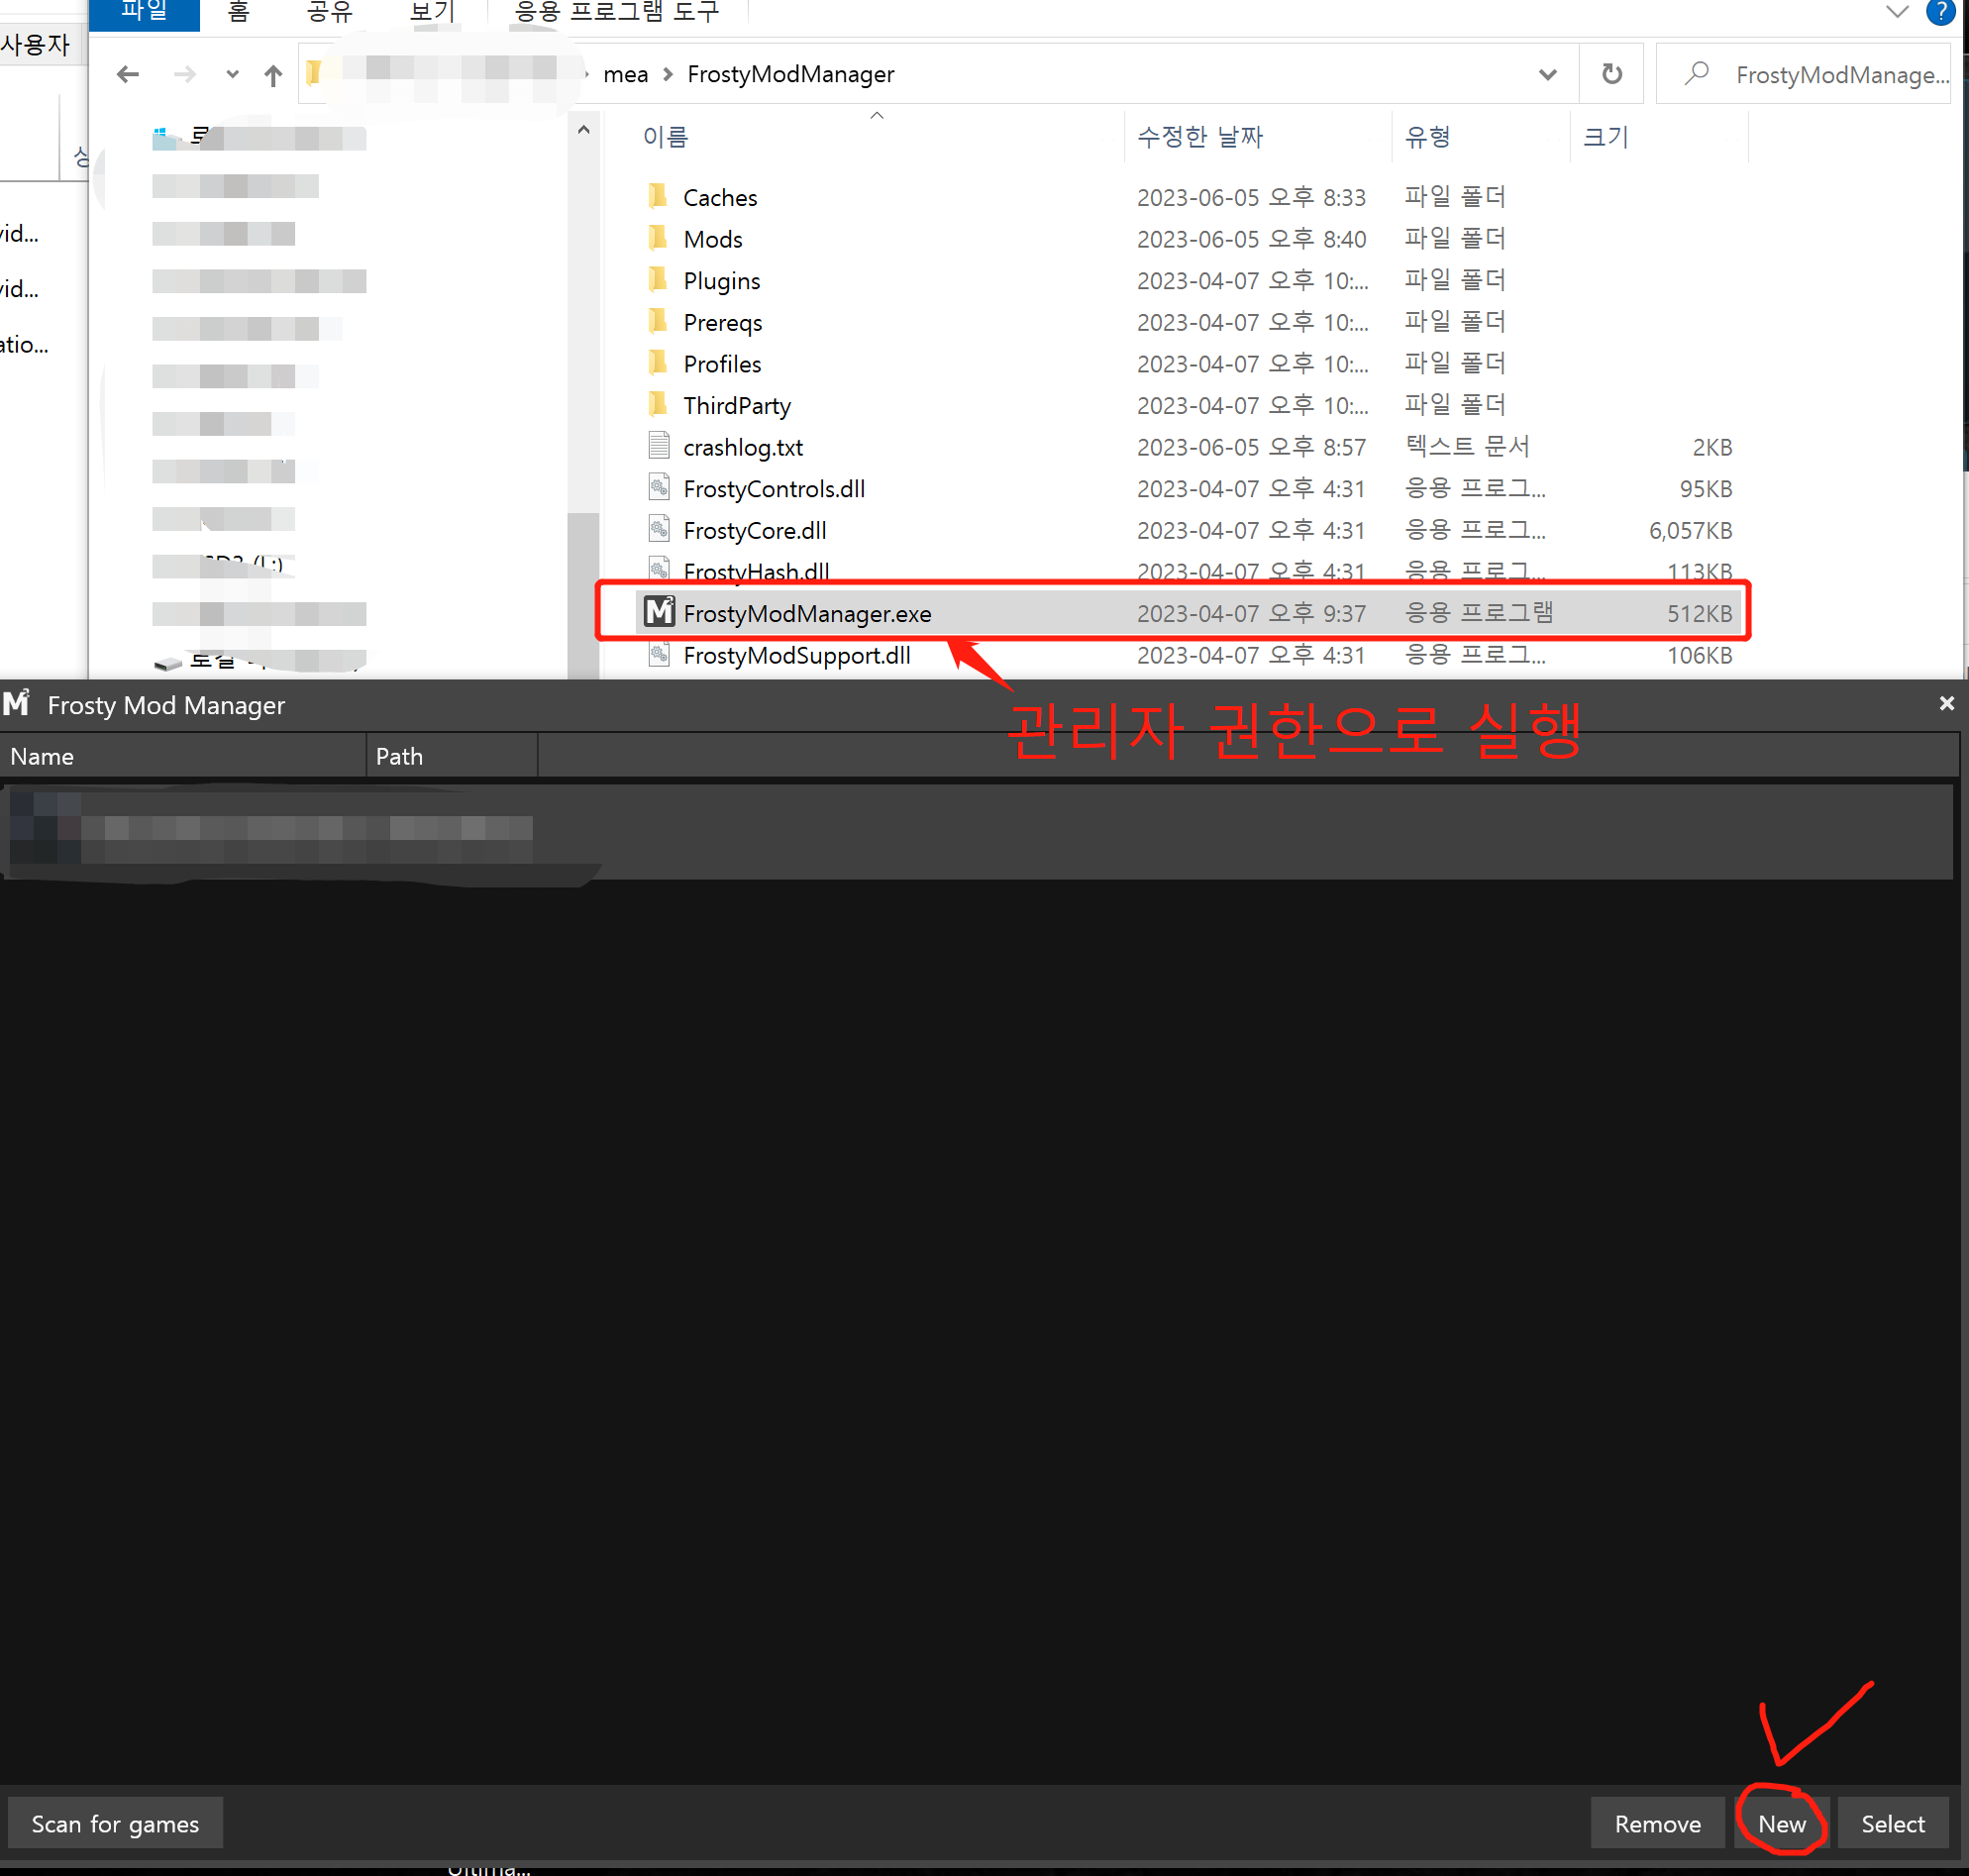
Task: Select the FrostyControls.dll file icon
Action: pos(659,488)
